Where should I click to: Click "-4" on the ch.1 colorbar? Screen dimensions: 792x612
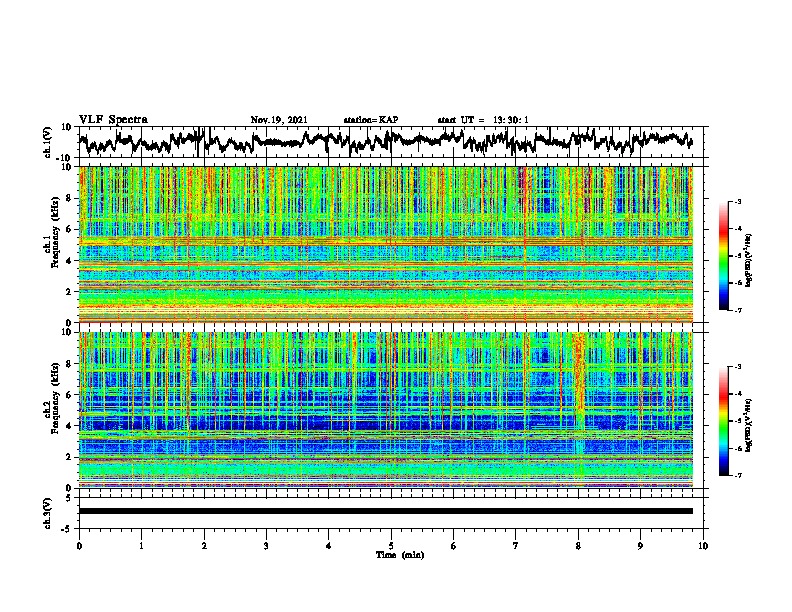(738, 229)
